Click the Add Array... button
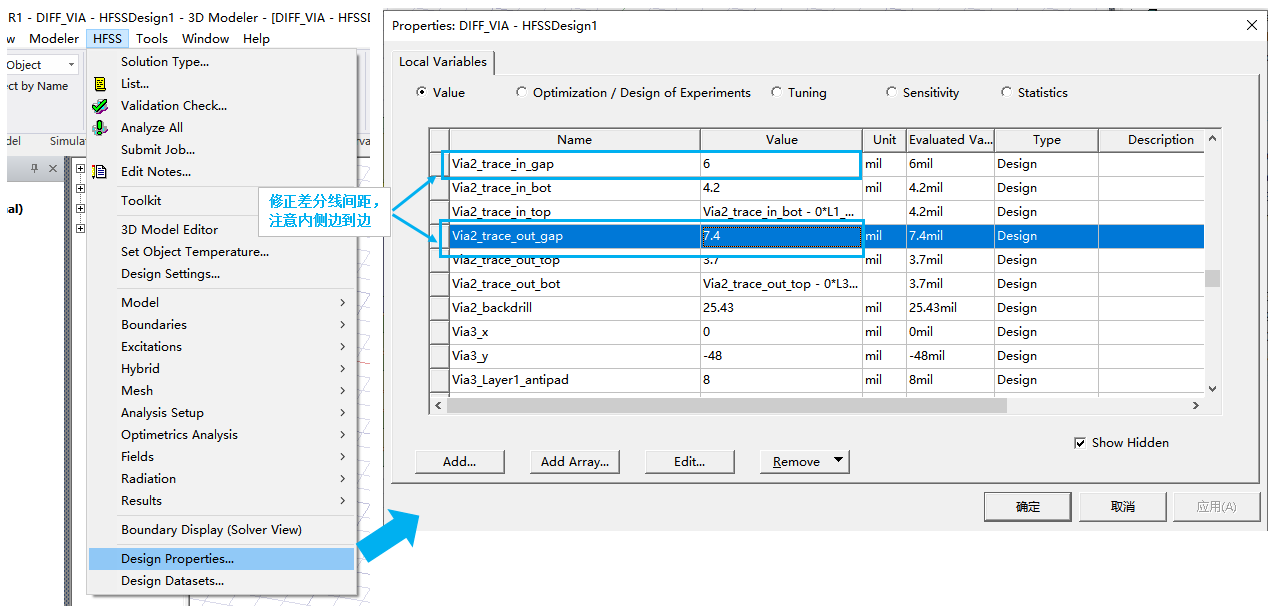1273x606 pixels. pos(574,461)
